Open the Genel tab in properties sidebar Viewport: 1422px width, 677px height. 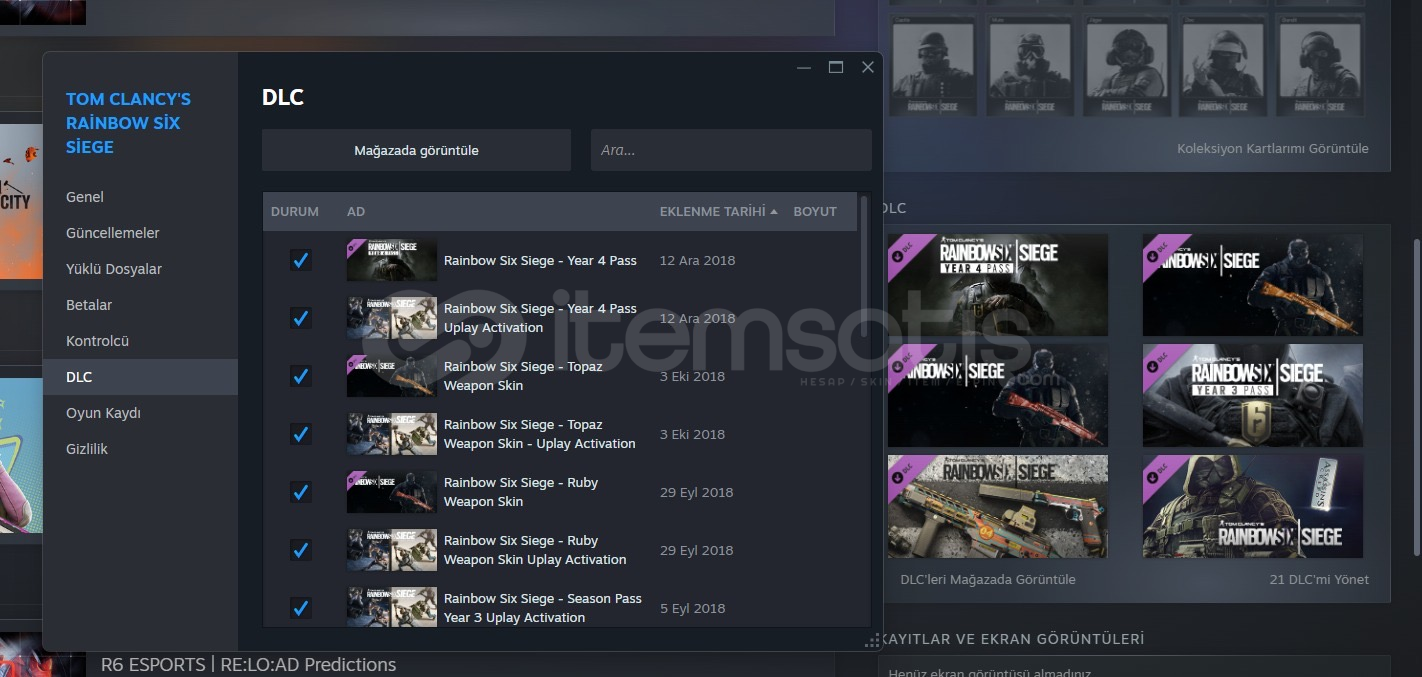[x=85, y=197]
